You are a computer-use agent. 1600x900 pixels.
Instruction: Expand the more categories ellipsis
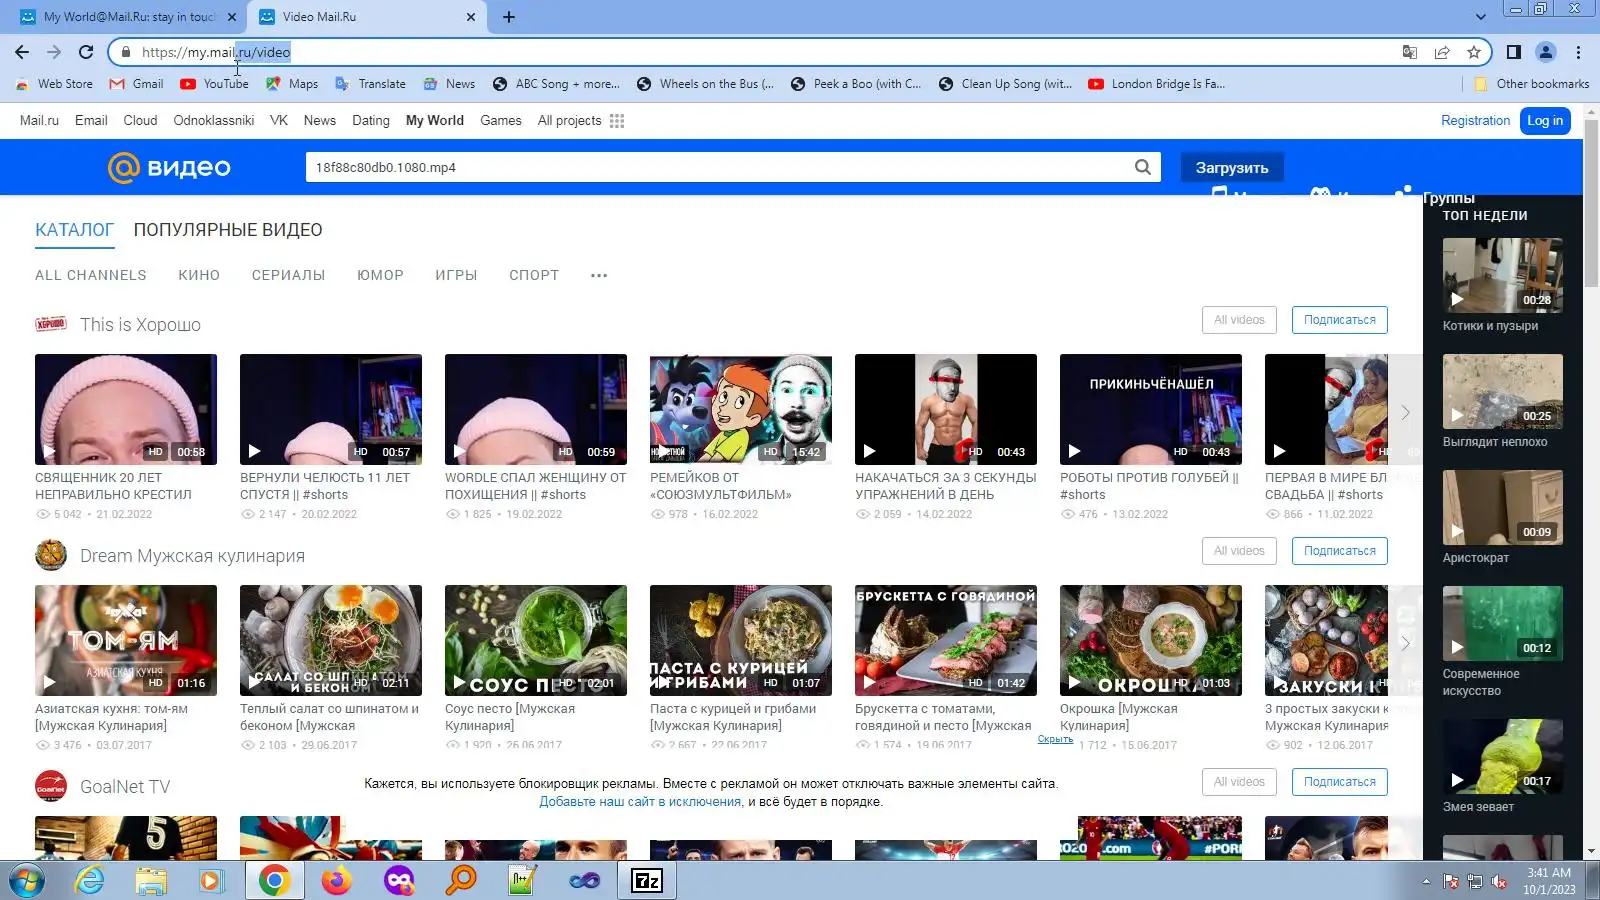point(599,275)
